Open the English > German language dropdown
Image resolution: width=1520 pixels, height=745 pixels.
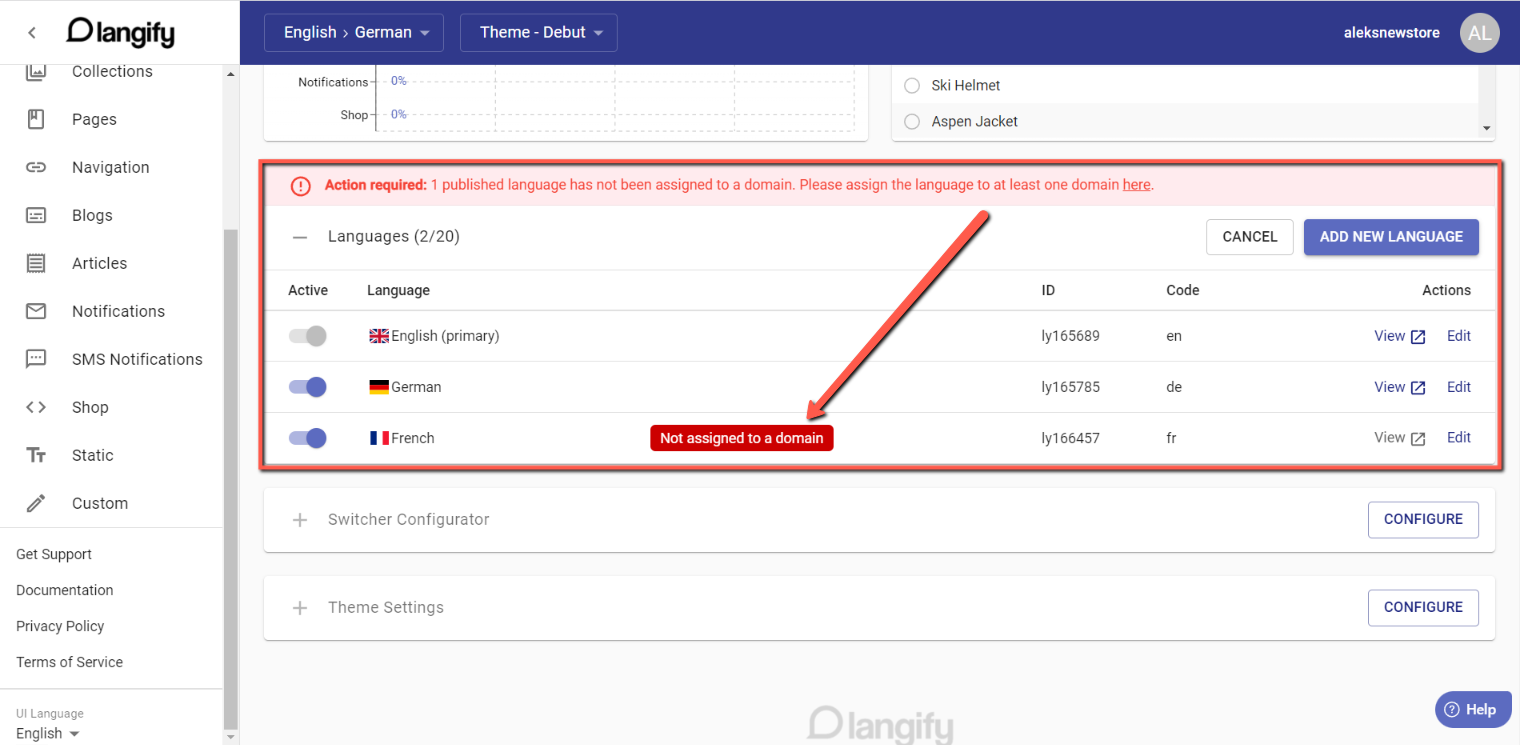(354, 32)
